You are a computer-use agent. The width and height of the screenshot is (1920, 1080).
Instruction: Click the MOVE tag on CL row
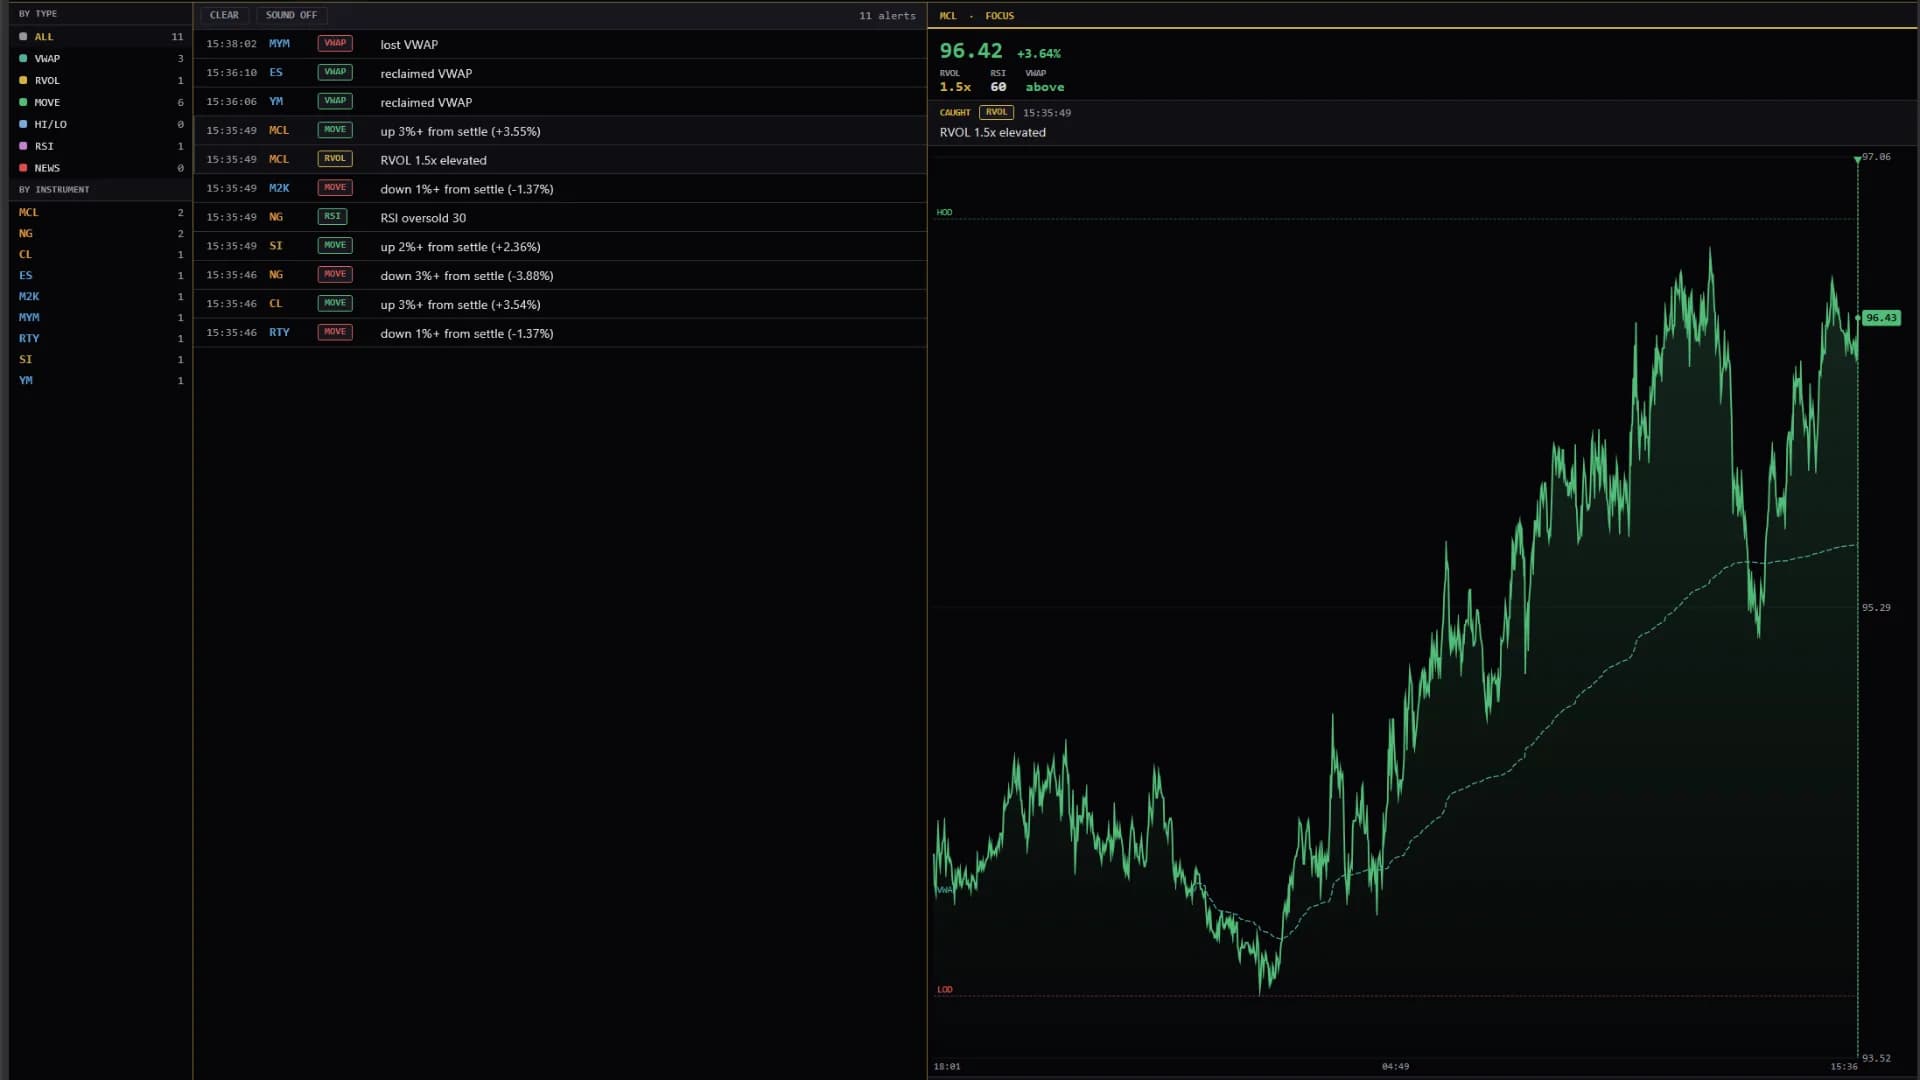click(335, 303)
